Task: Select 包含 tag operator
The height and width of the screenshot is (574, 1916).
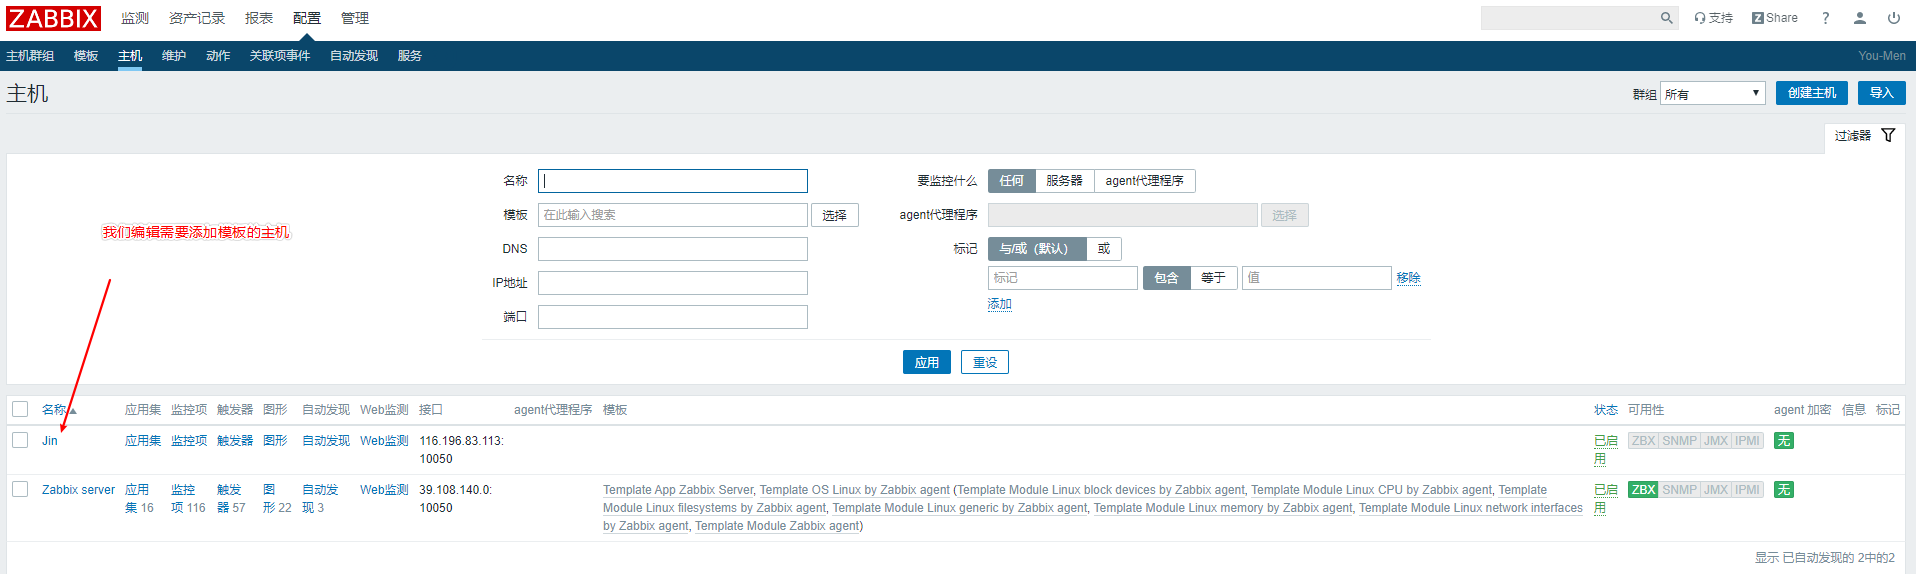Action: (x=1166, y=278)
